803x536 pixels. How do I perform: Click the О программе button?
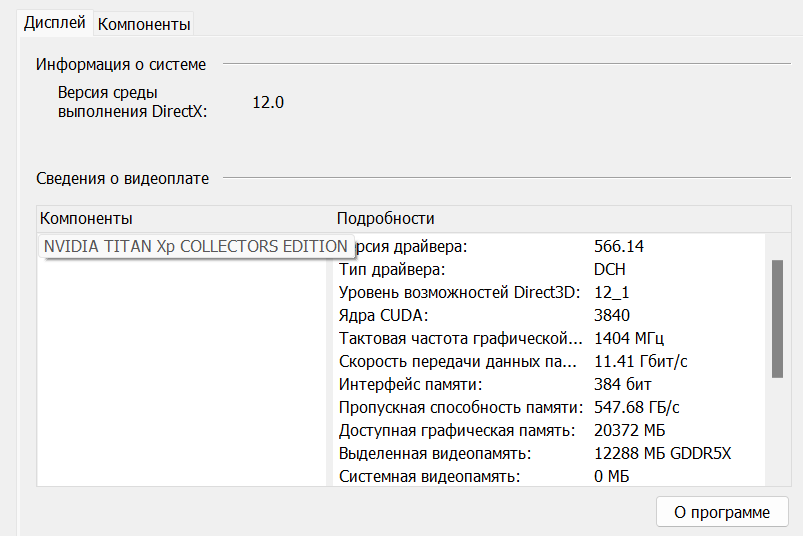(722, 512)
